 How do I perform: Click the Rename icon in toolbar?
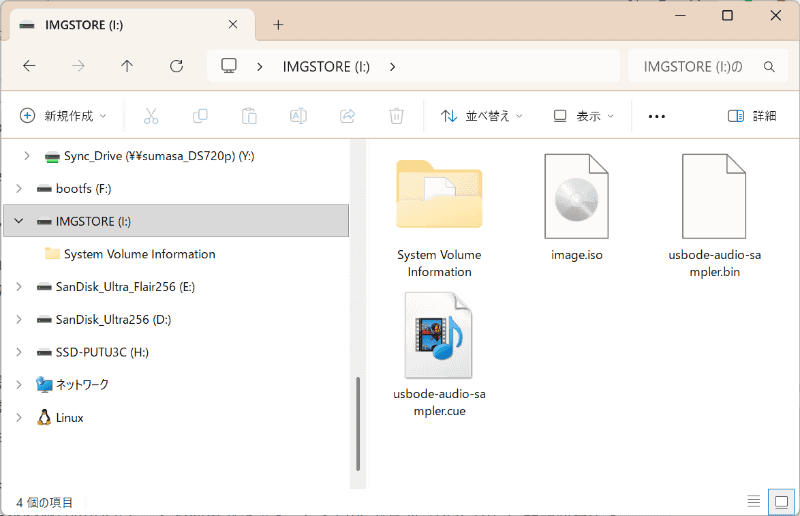click(x=298, y=116)
